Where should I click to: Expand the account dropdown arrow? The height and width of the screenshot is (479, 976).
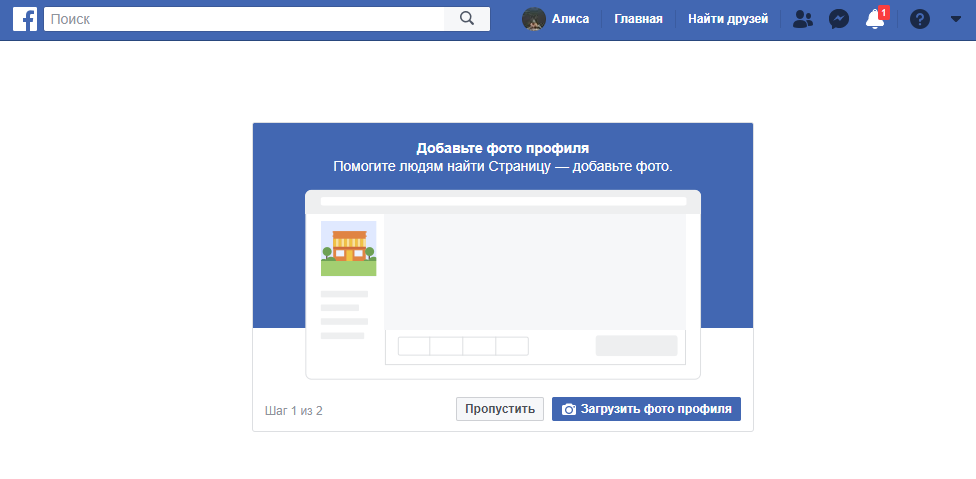click(x=956, y=19)
